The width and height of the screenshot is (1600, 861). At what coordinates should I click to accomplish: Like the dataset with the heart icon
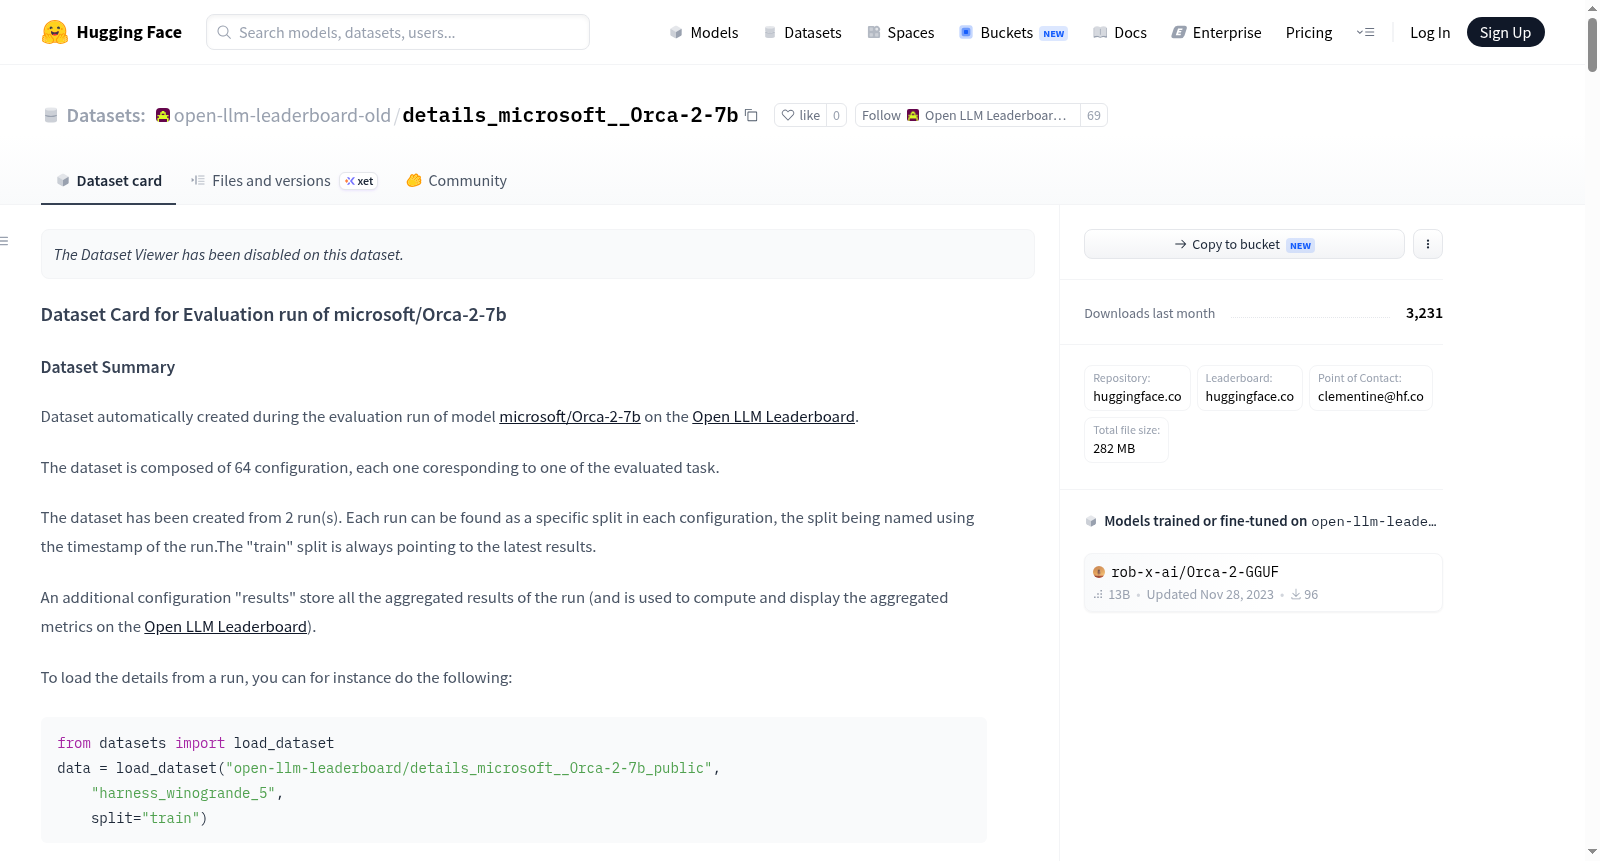[x=800, y=116]
